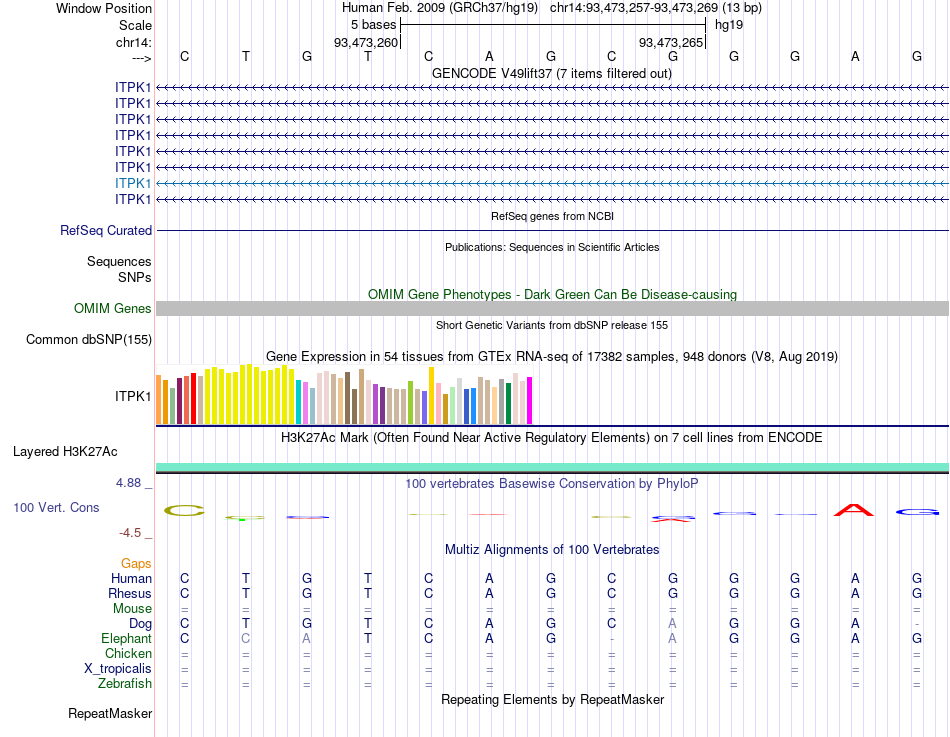Click the 4.88 conservation maximum value
This screenshot has height=737, width=950.
(128, 483)
